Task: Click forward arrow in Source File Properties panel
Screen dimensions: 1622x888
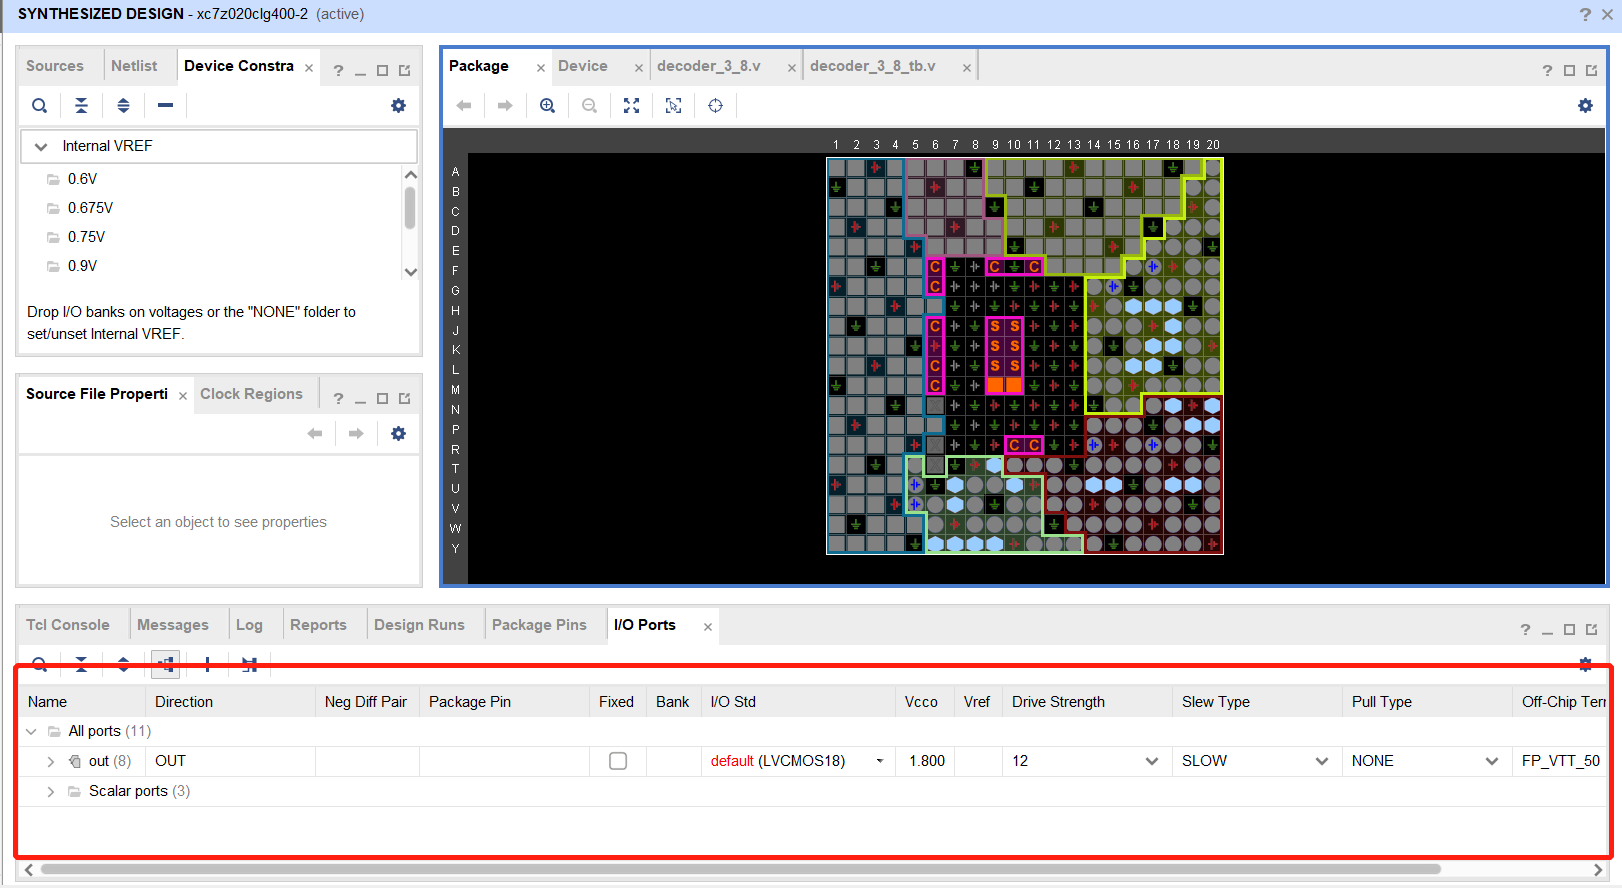Action: pyautogui.click(x=356, y=433)
